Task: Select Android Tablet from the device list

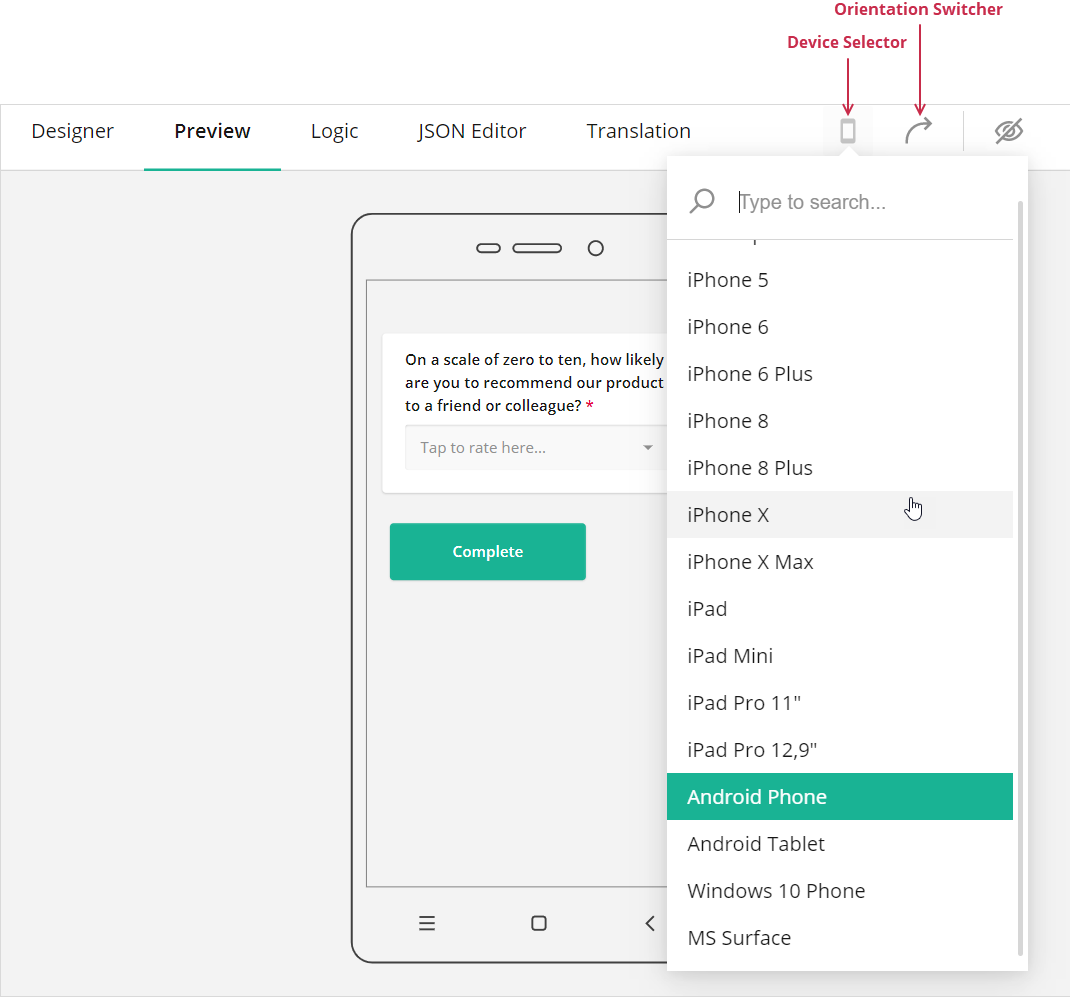Action: [756, 843]
